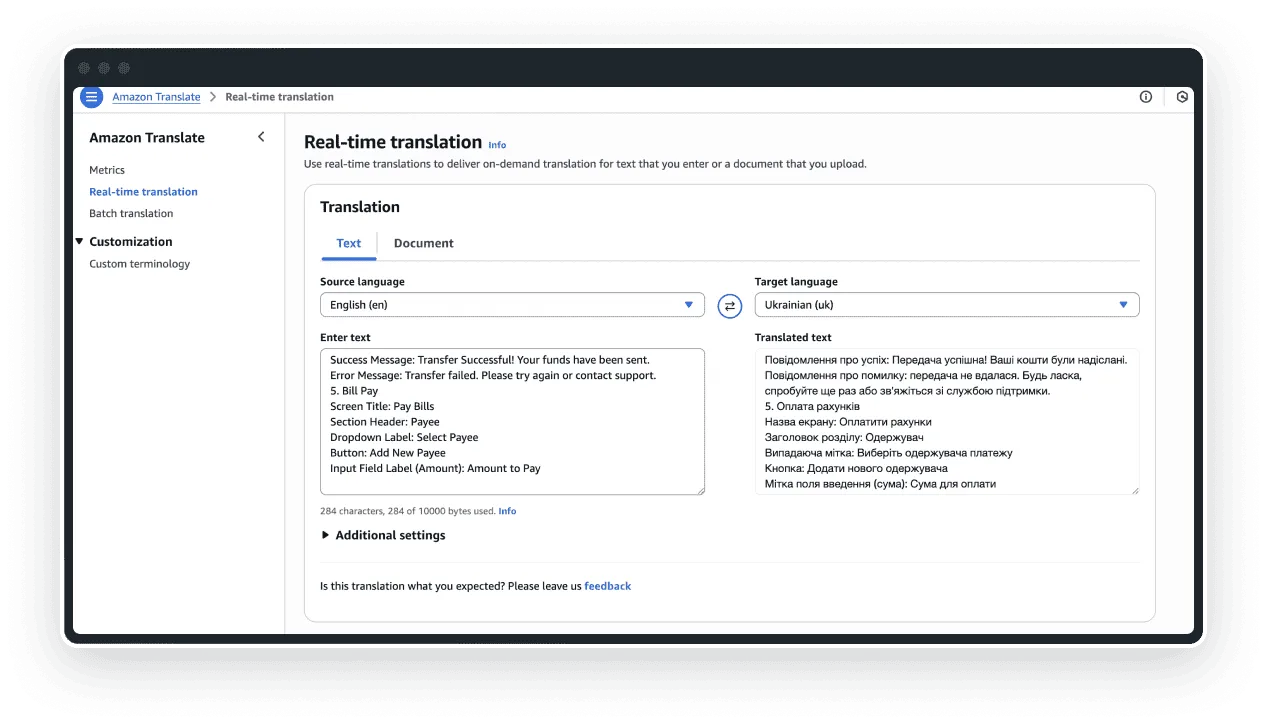Select Custom terminology in the sidebar
This screenshot has height=724, width=1267.
pyautogui.click(x=140, y=263)
